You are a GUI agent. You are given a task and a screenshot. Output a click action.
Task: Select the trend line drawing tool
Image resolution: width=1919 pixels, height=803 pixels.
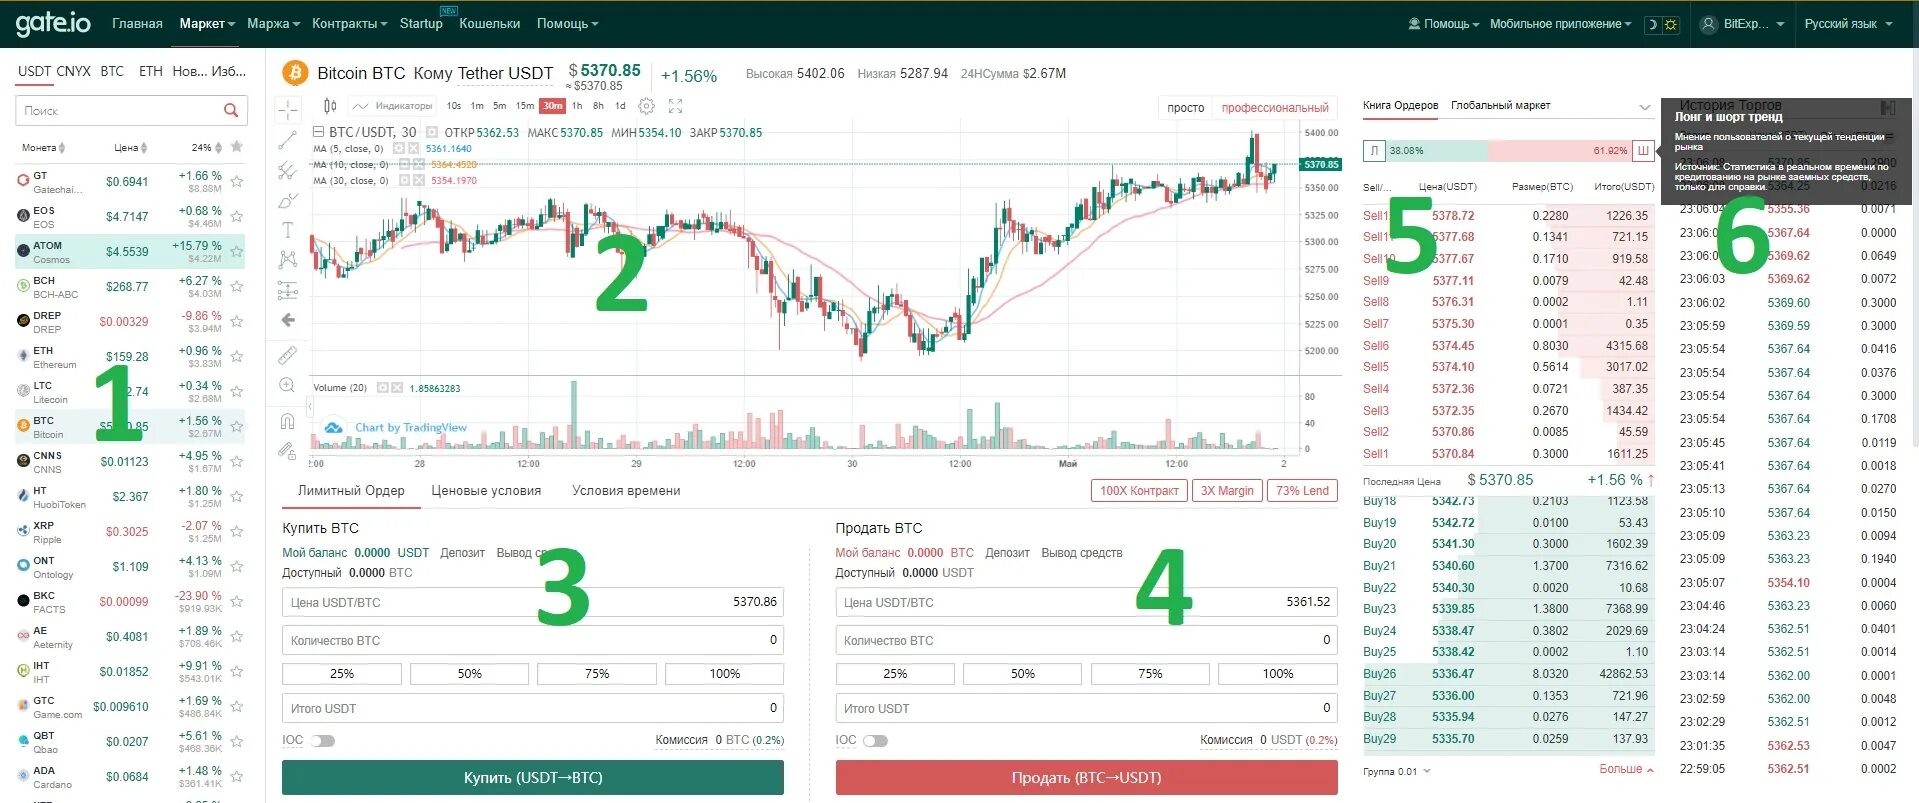pyautogui.click(x=288, y=140)
